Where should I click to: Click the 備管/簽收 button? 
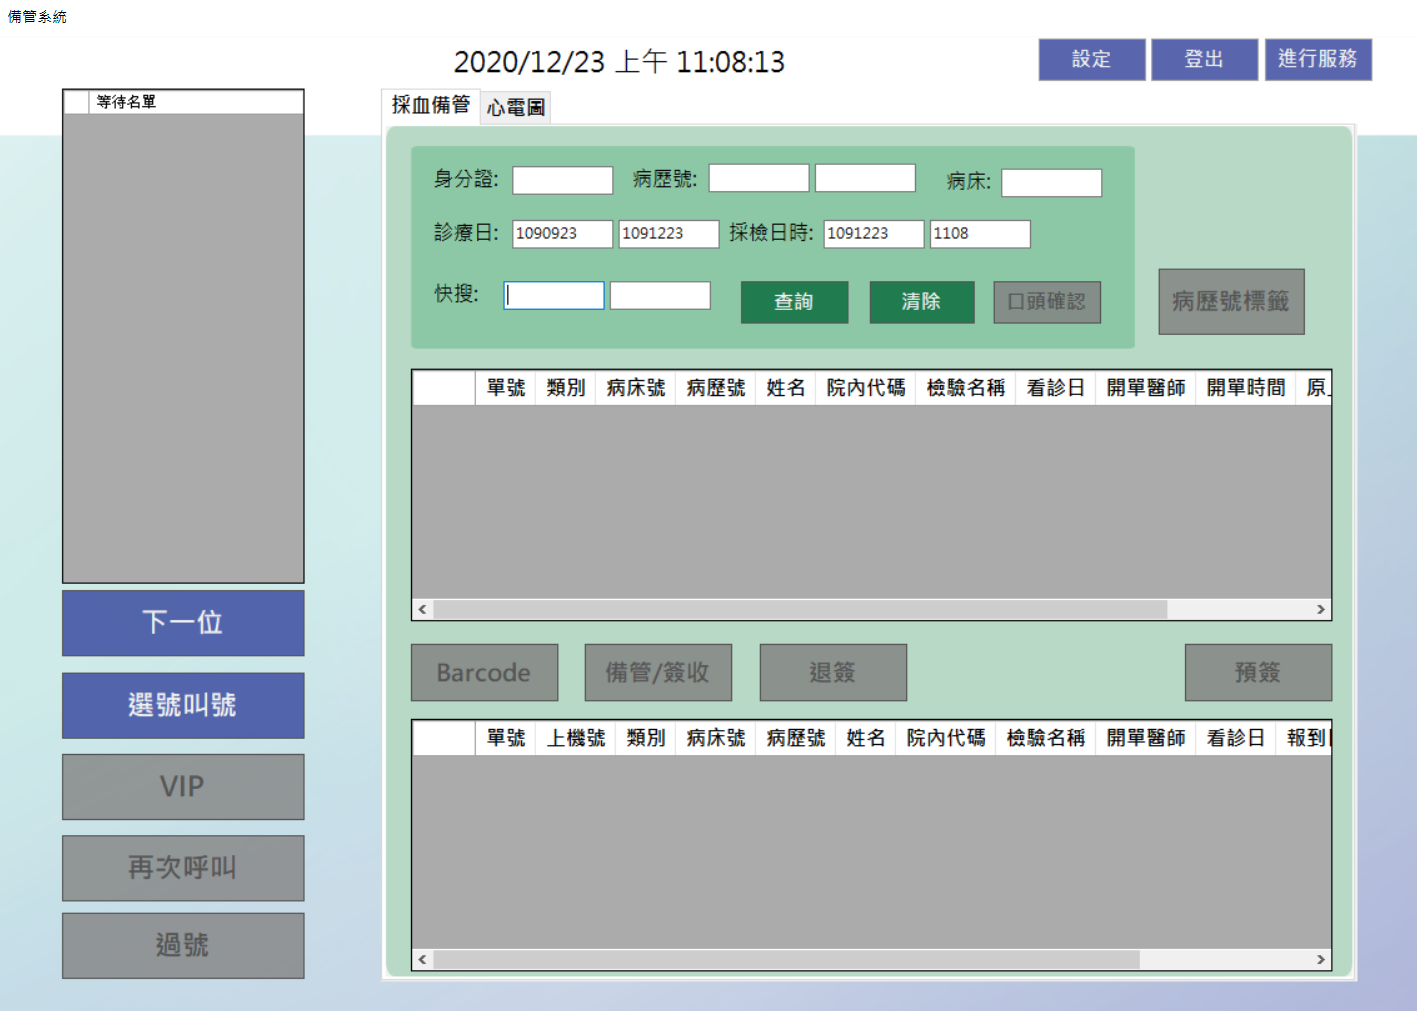pyautogui.click(x=658, y=673)
